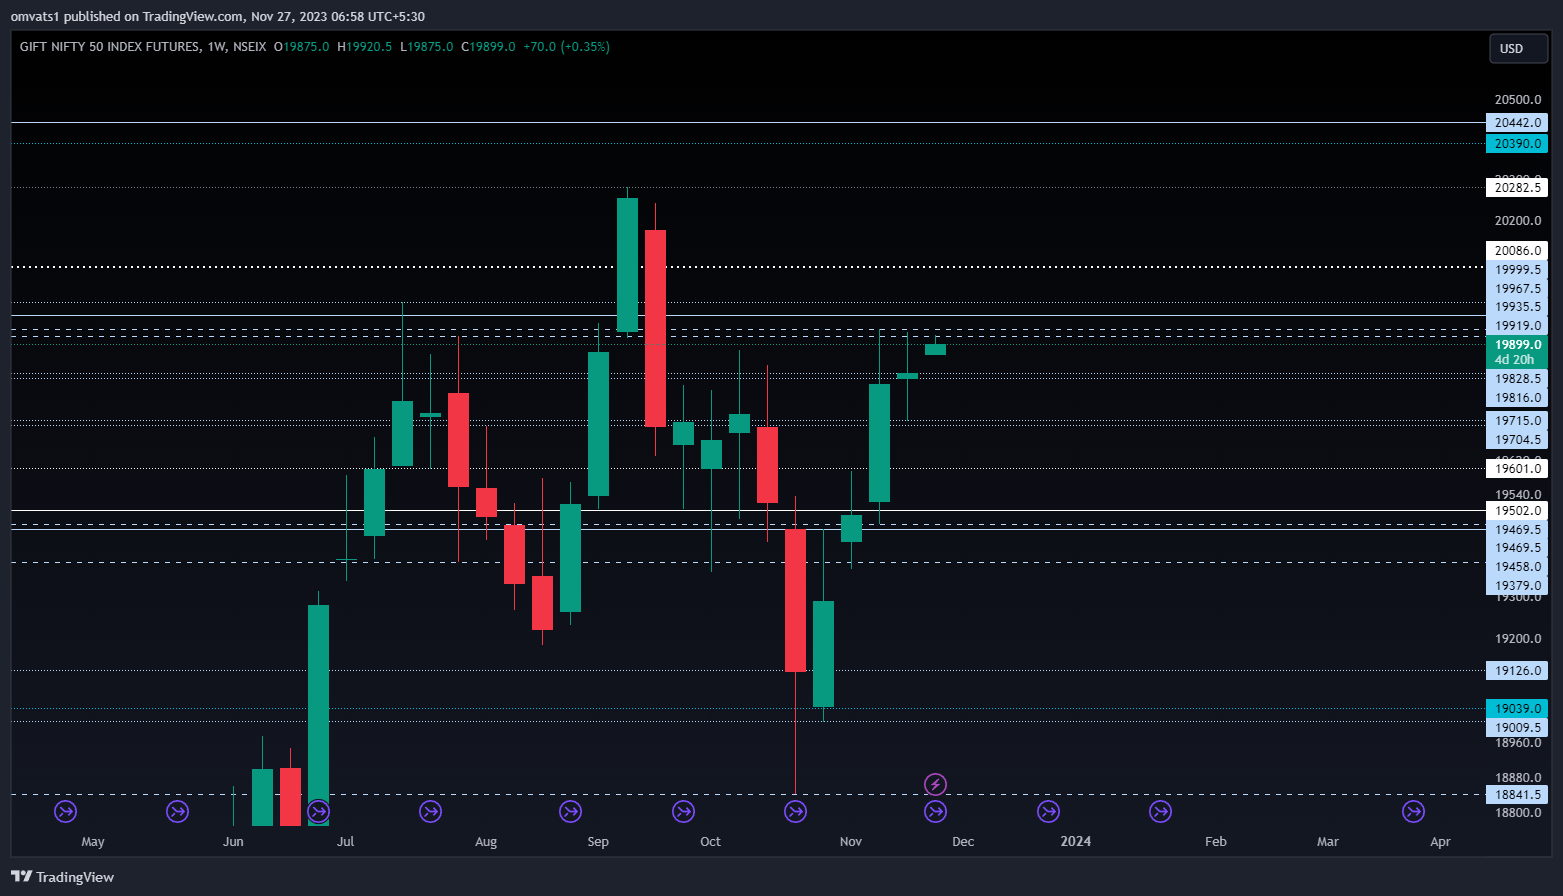Viewport: 1563px width, 896px height.
Task: Click the close value C19899.0
Action: (x=488, y=47)
